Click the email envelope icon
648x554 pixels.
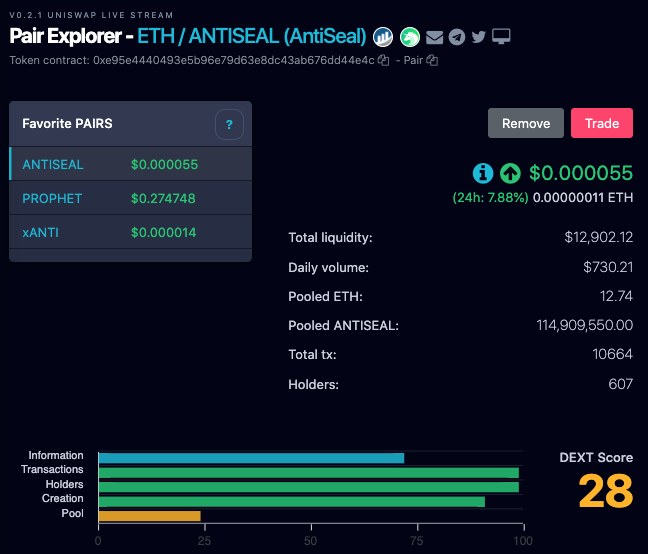pyautogui.click(x=434, y=37)
